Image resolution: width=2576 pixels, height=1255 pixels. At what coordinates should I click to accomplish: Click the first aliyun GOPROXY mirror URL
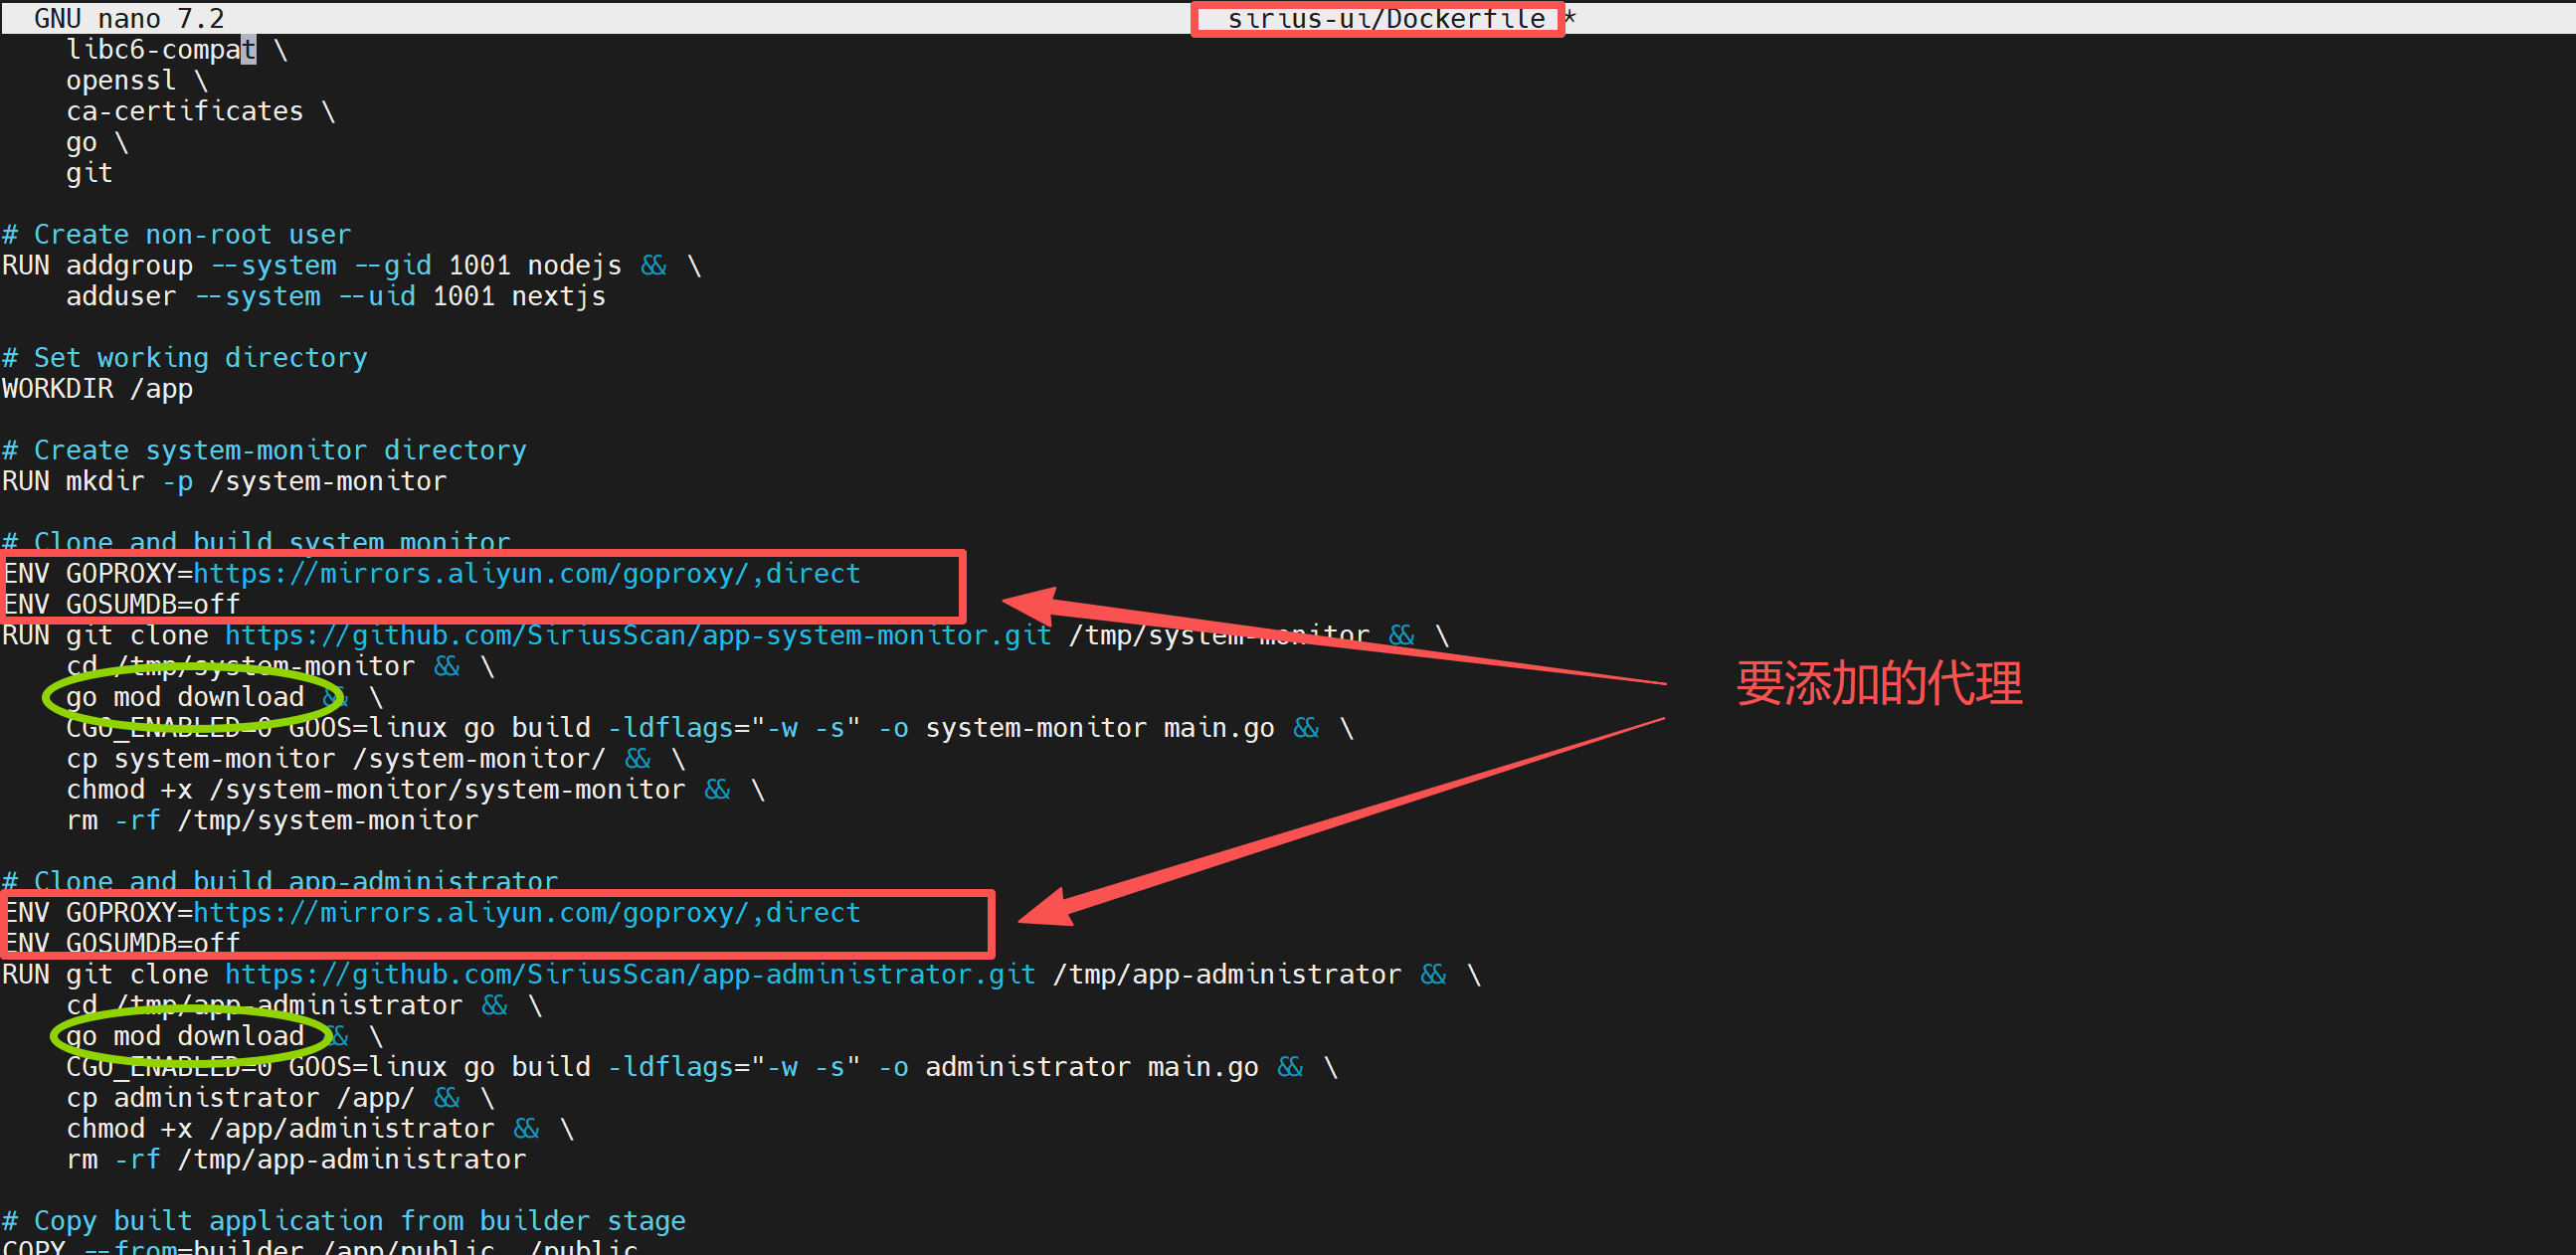click(x=526, y=573)
